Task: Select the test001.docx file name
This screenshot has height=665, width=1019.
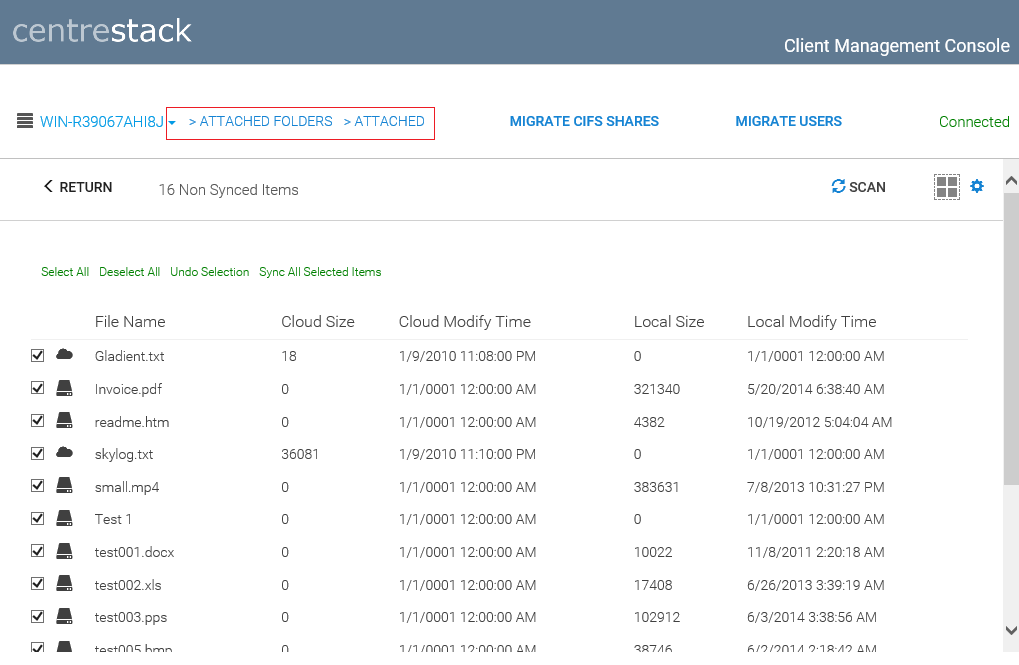Action: (x=135, y=552)
